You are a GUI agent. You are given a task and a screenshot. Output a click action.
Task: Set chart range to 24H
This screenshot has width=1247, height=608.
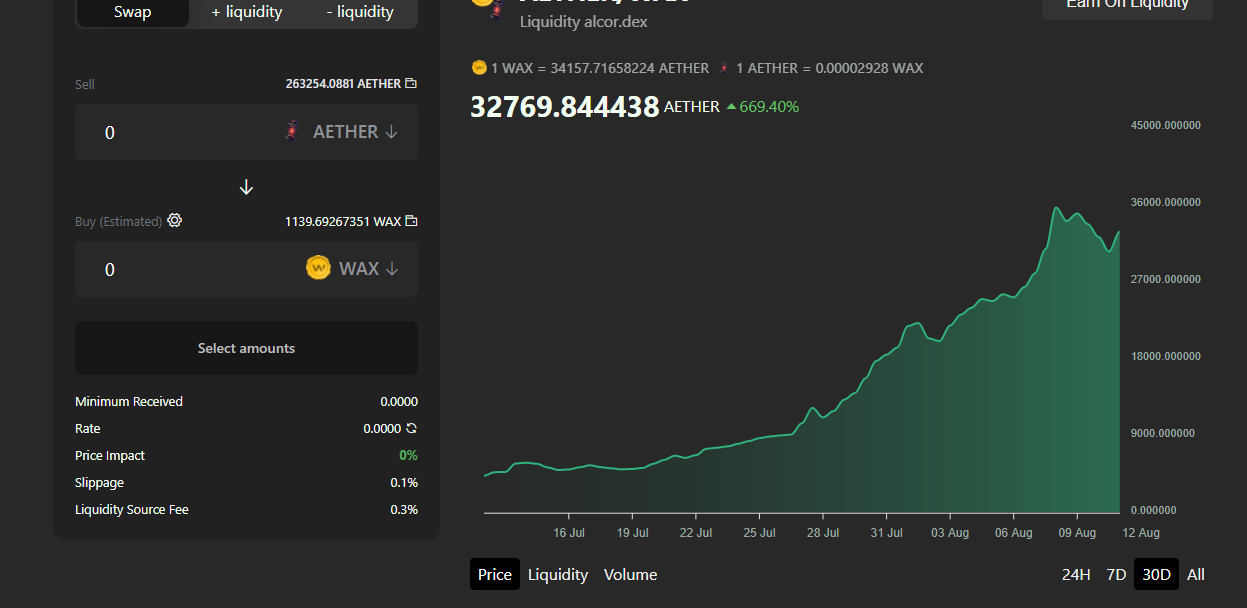tap(1076, 574)
